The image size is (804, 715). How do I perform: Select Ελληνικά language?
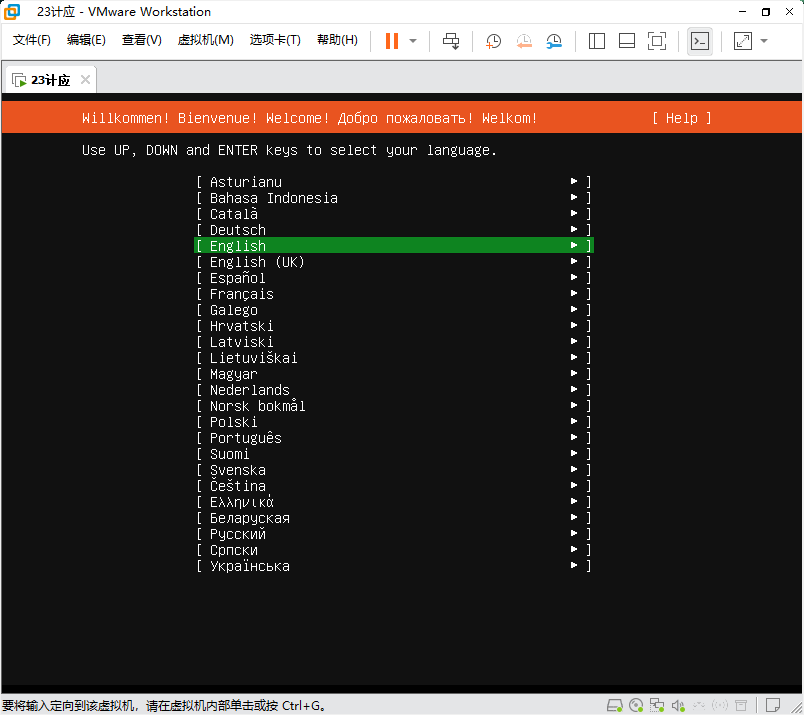point(394,502)
